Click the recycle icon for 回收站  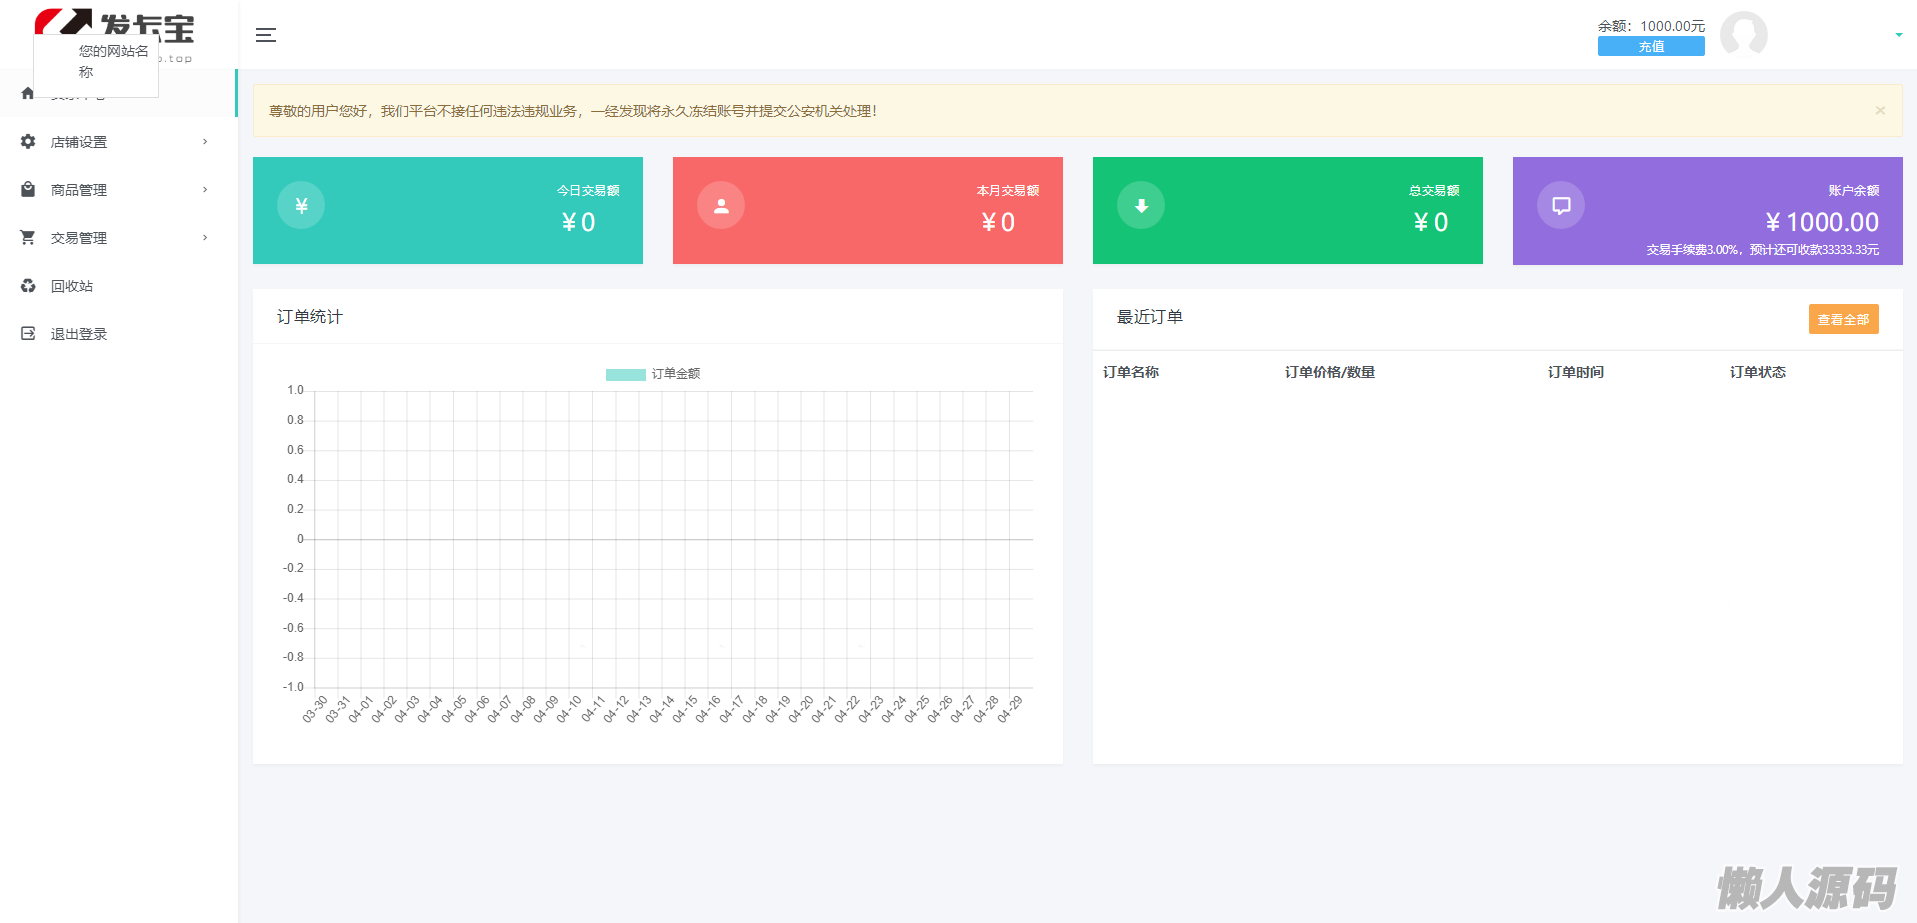(28, 286)
